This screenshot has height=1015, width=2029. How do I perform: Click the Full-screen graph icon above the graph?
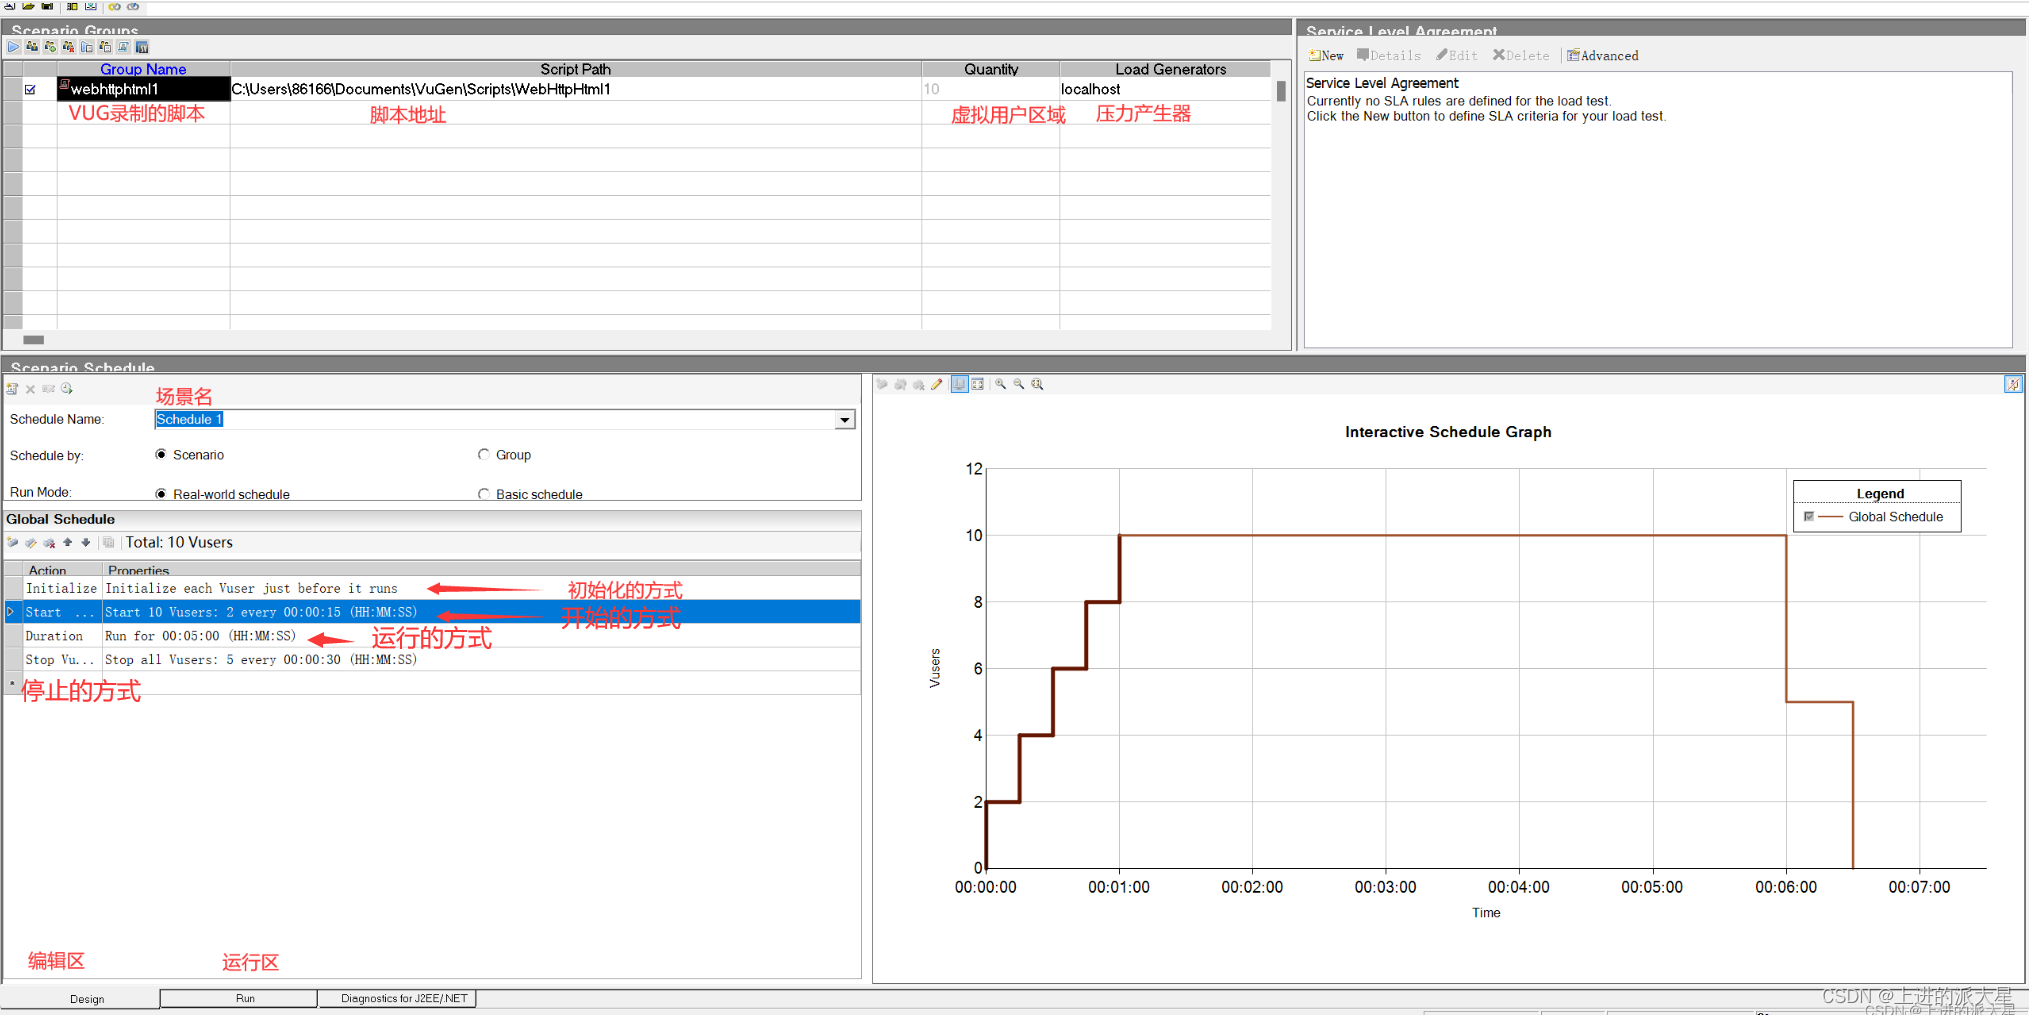(978, 384)
